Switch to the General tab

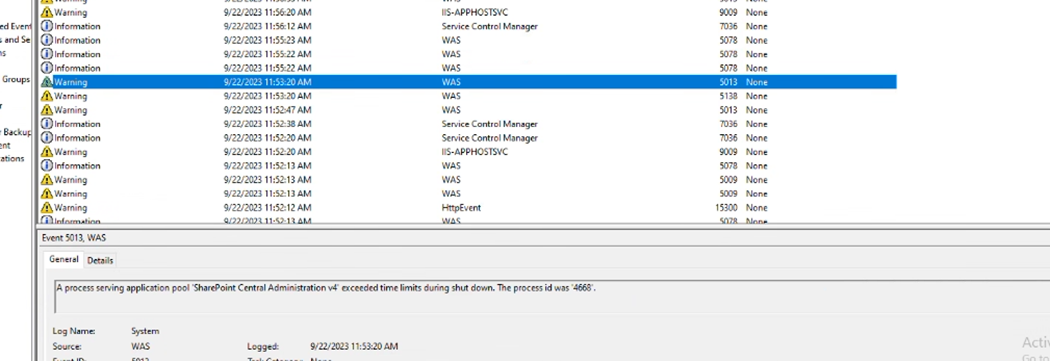click(x=64, y=259)
